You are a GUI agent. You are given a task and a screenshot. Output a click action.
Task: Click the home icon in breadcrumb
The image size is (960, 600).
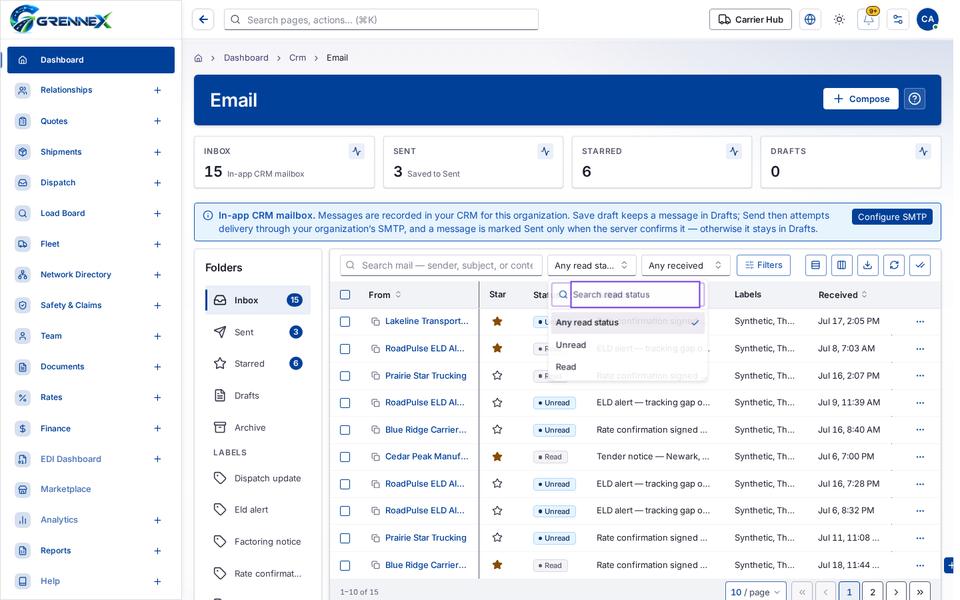[198, 58]
